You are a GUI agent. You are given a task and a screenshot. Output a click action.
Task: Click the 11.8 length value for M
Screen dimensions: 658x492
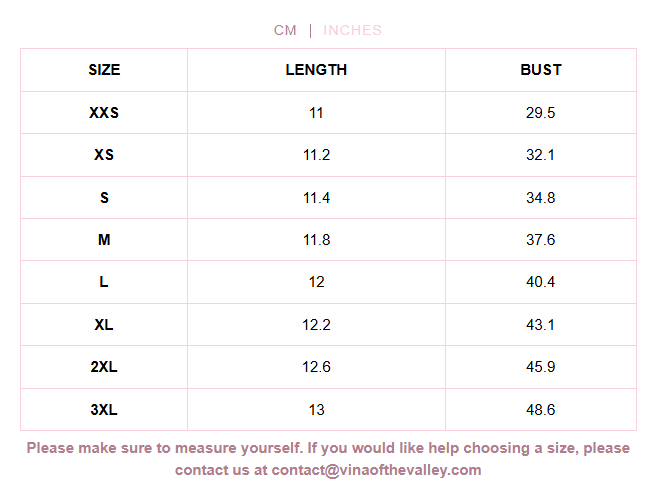[316, 240]
